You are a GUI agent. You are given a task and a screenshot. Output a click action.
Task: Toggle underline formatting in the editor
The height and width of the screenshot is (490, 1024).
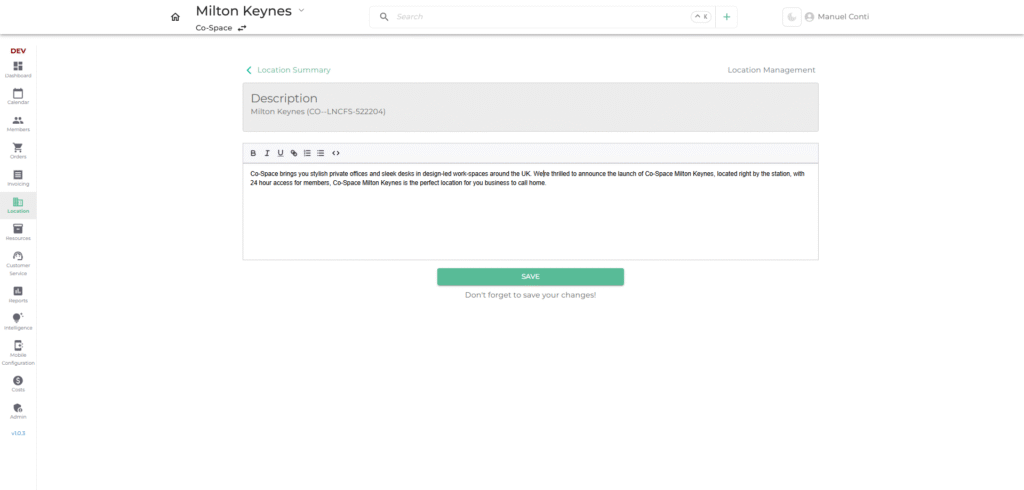280,153
